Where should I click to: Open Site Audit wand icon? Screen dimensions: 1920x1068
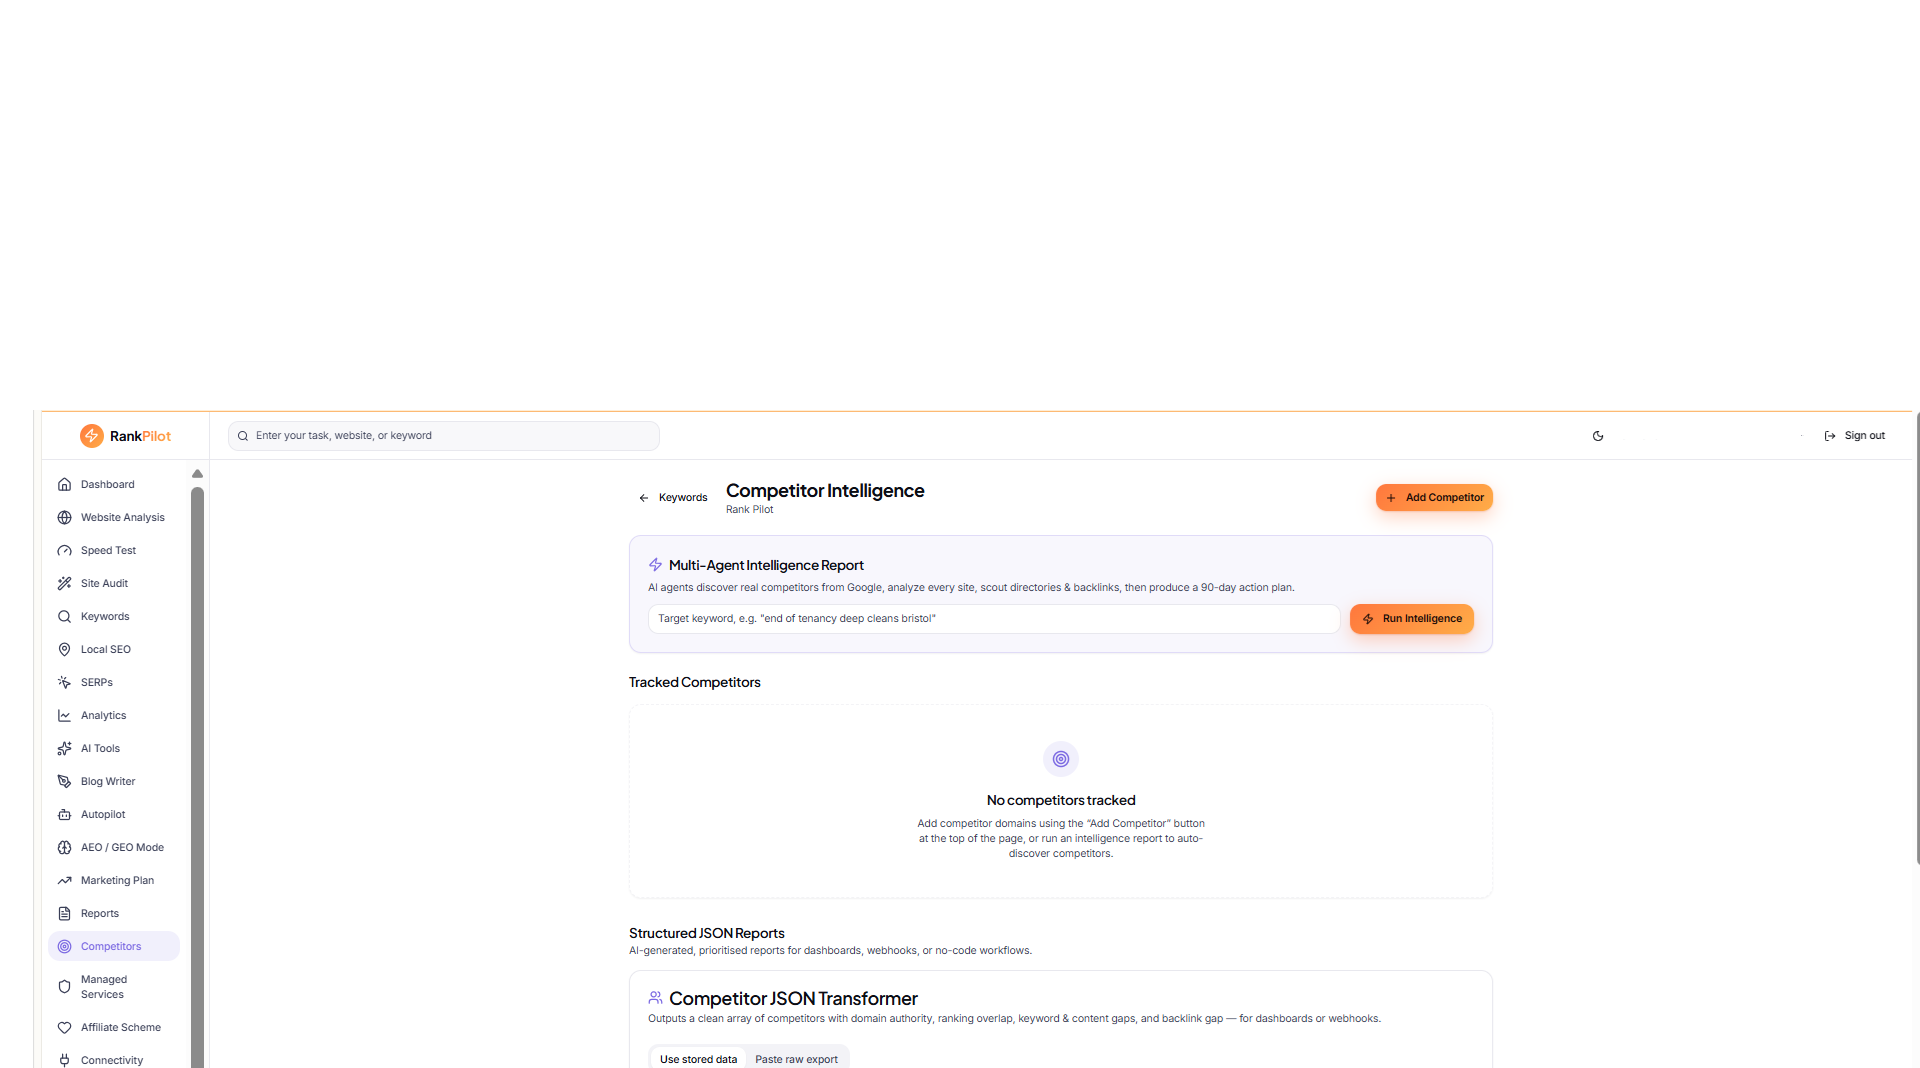64,583
